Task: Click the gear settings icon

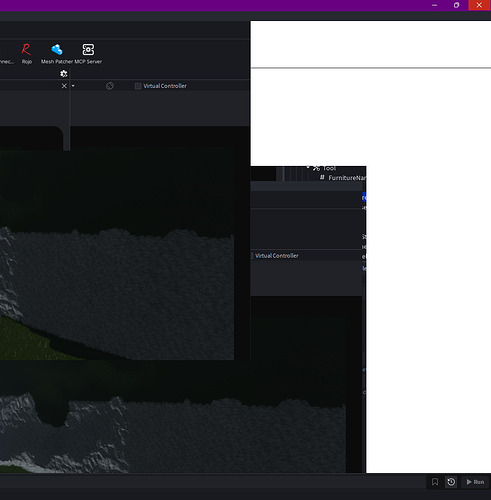Action: pyautogui.click(x=64, y=74)
